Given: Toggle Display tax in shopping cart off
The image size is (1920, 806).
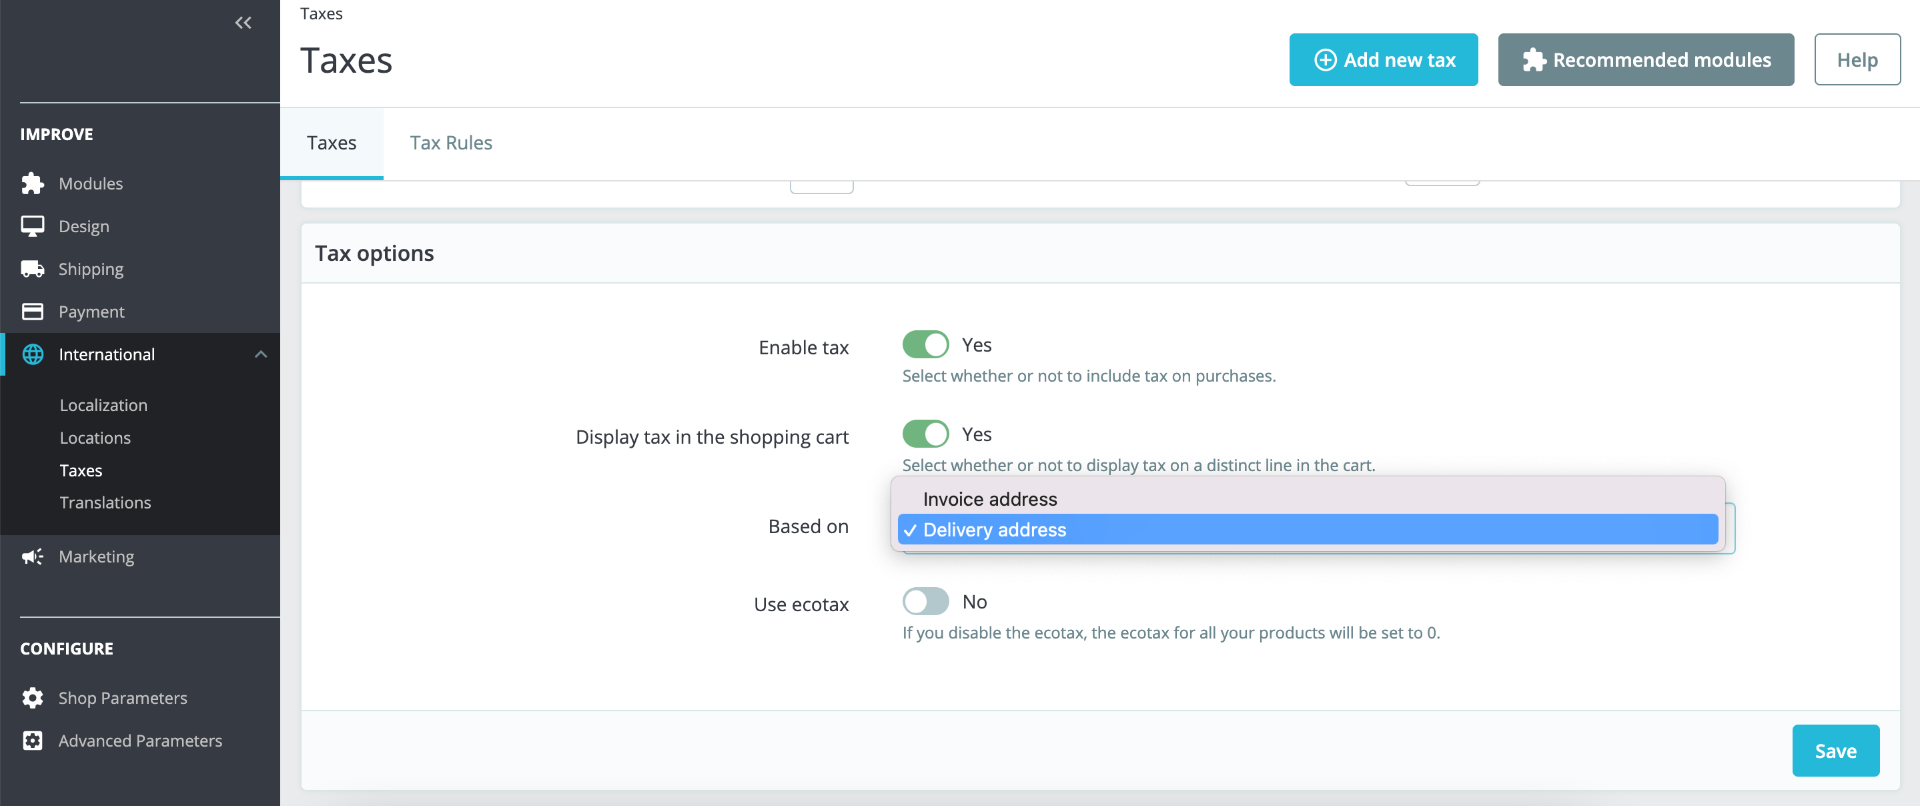Looking at the screenshot, I should point(925,434).
